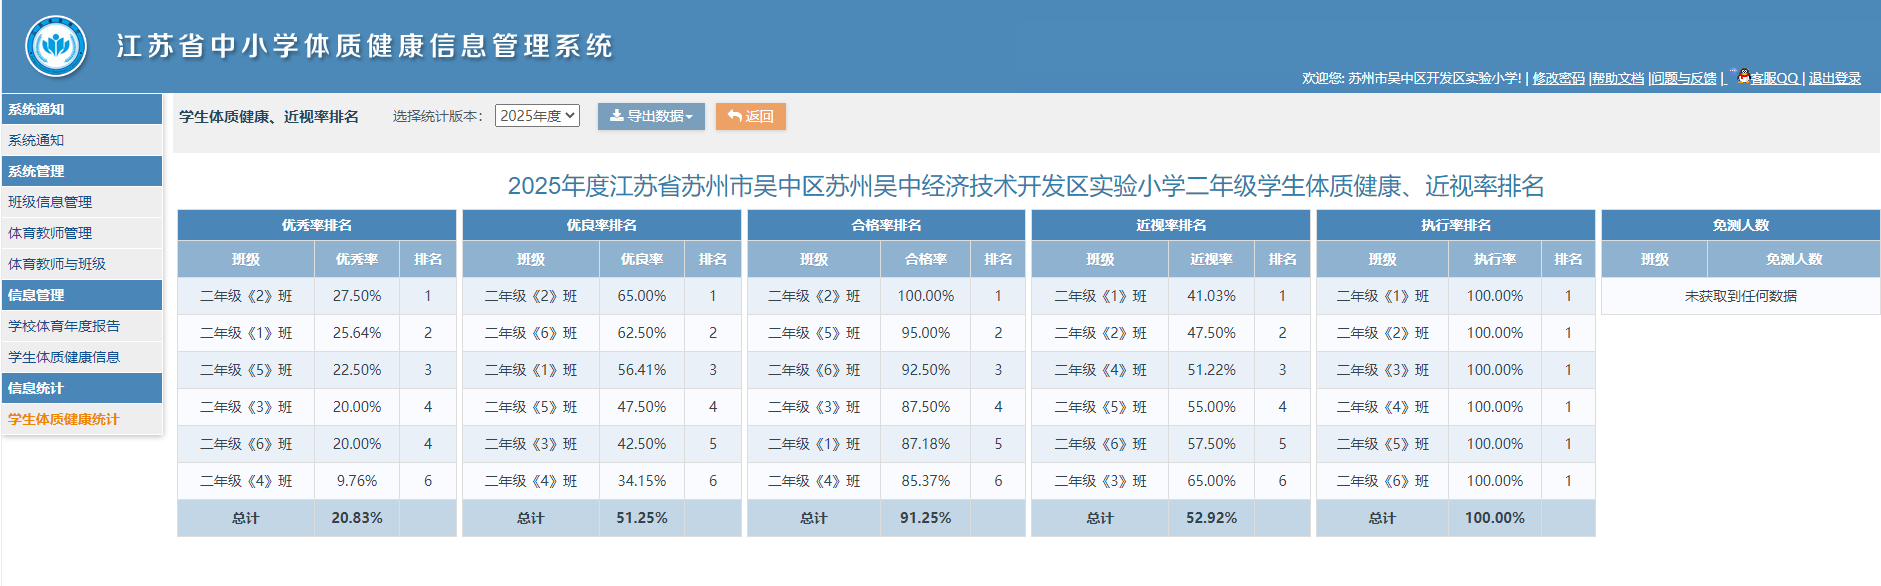Screen dimensions: 1881x586
Task: Click the 问题与反馈 feedback link
Action: (1684, 78)
